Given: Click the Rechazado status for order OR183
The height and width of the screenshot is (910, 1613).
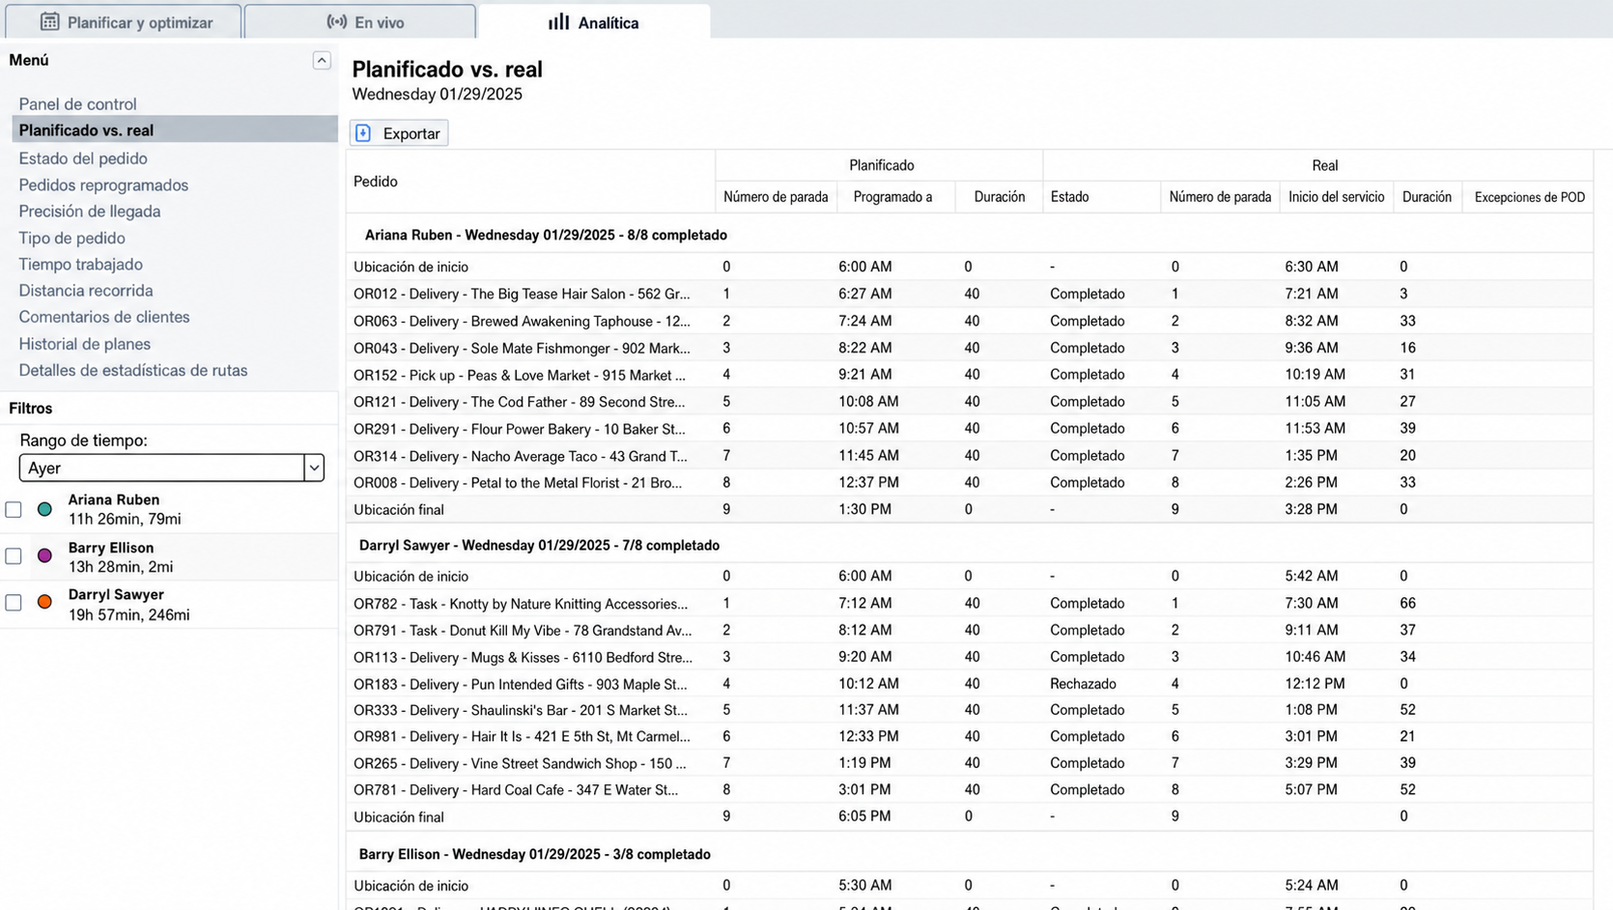Looking at the screenshot, I should 1083,685.
